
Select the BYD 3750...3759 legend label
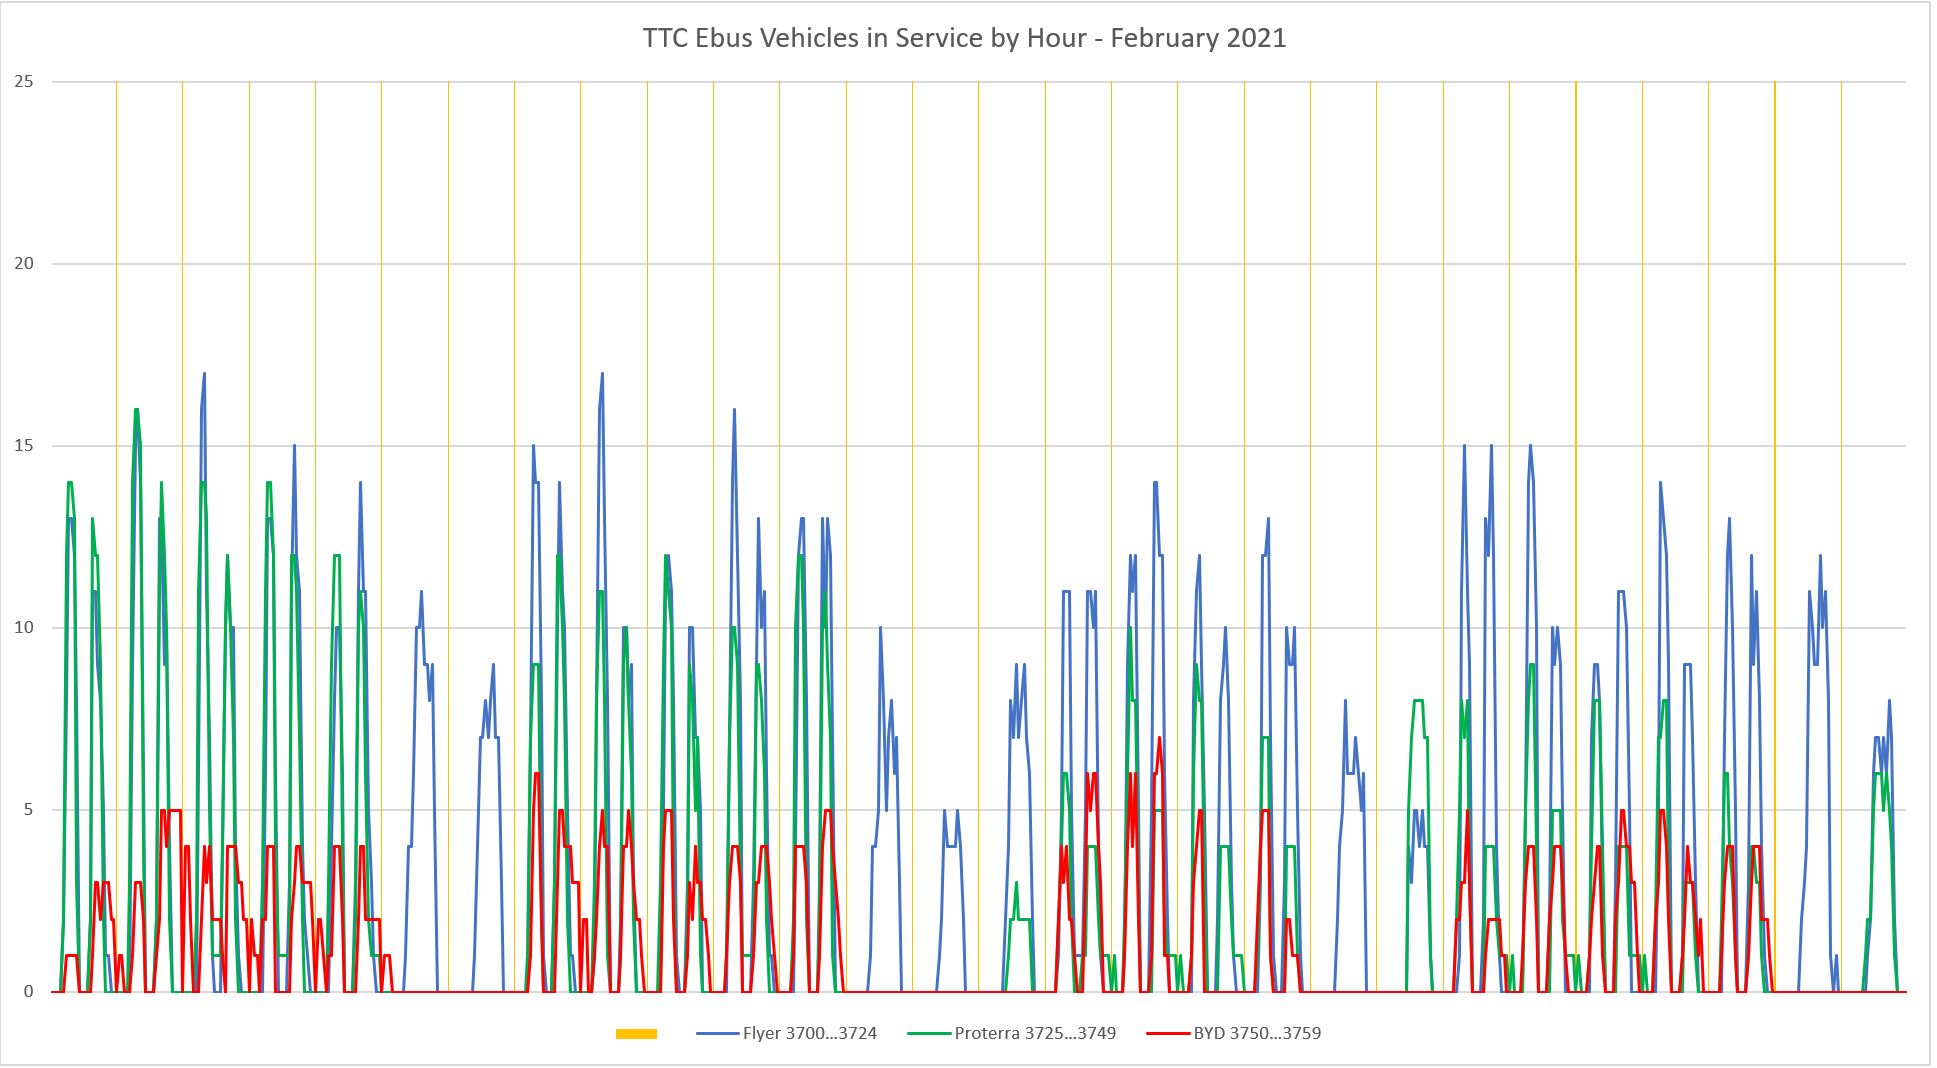point(1257,1034)
